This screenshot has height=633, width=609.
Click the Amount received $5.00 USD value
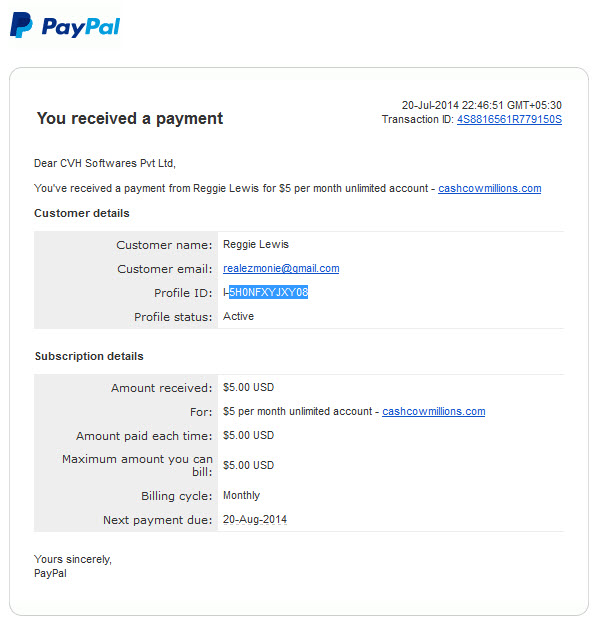click(x=248, y=387)
